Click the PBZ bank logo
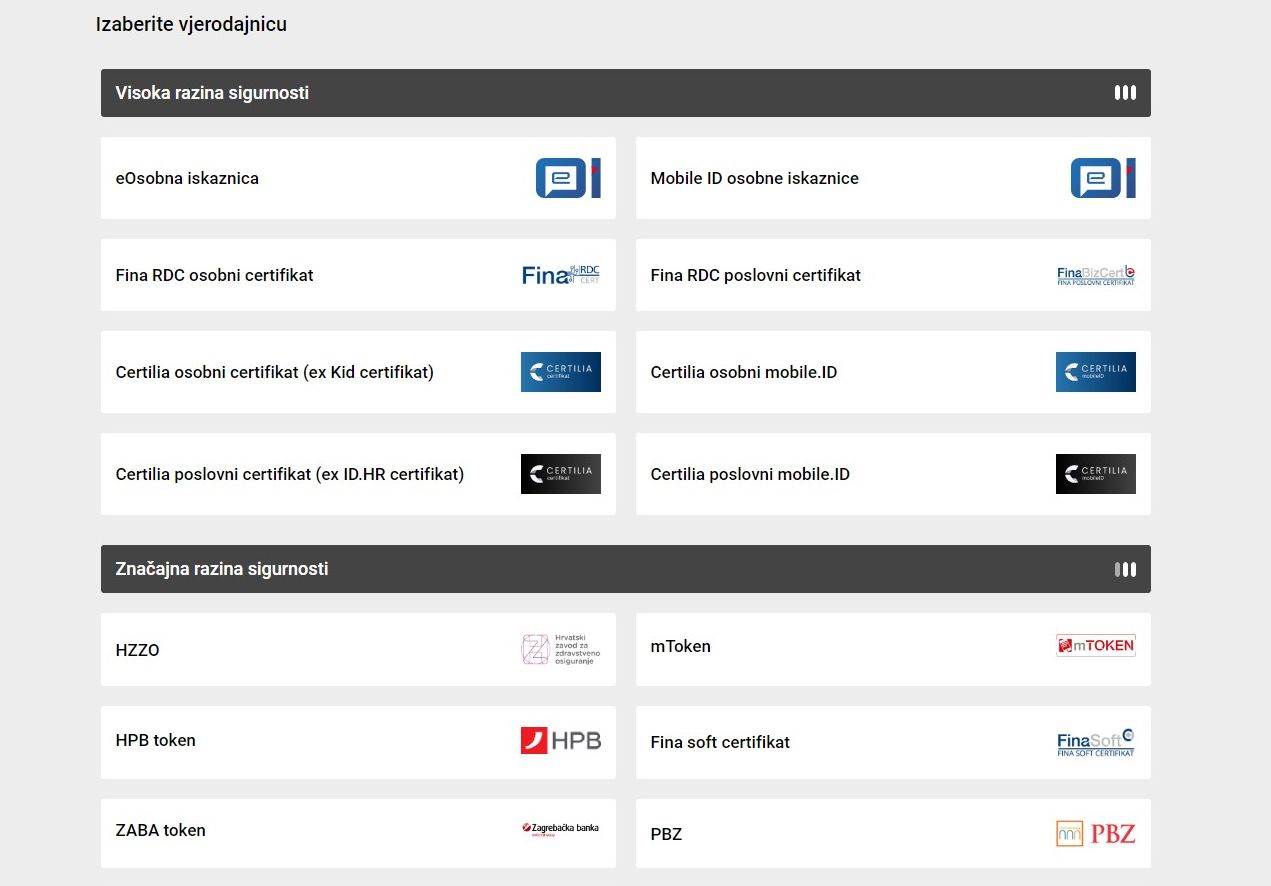This screenshot has height=886, width=1271. click(x=1095, y=833)
